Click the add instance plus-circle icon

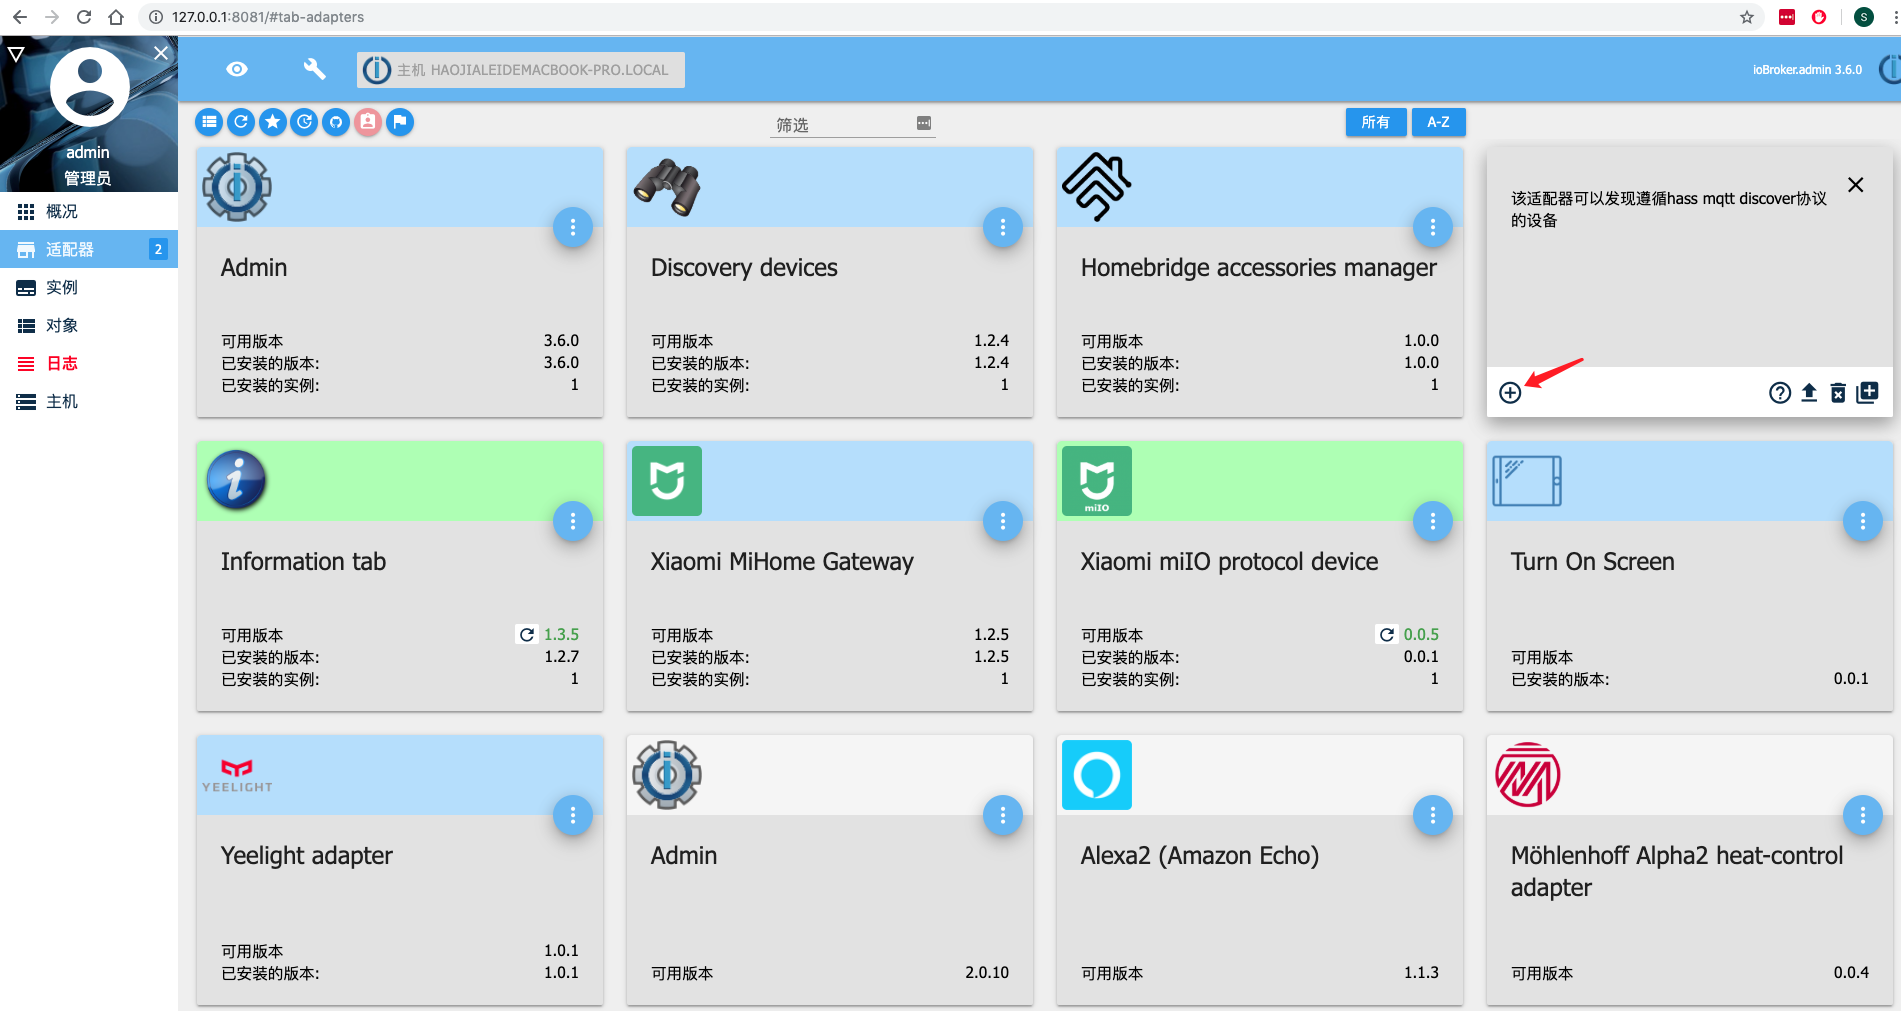[x=1511, y=393]
